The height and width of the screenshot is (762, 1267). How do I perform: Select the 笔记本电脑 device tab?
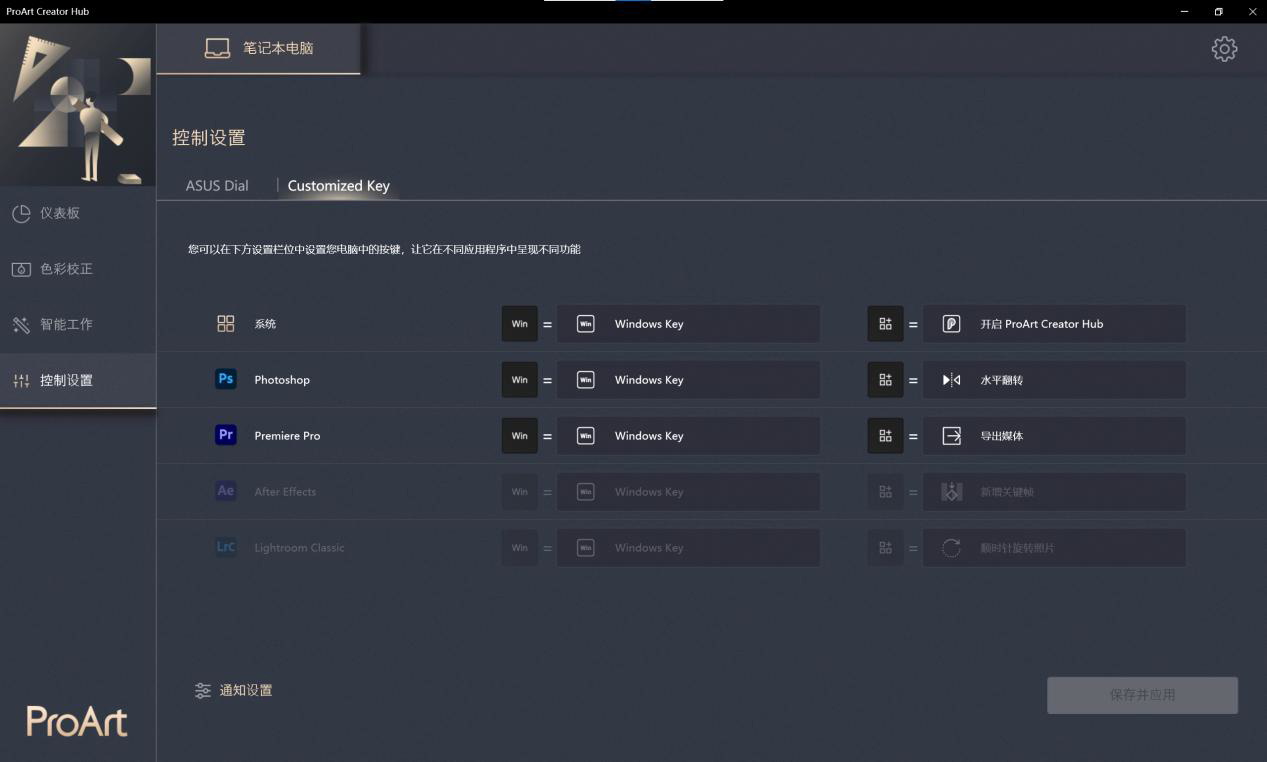[259, 49]
